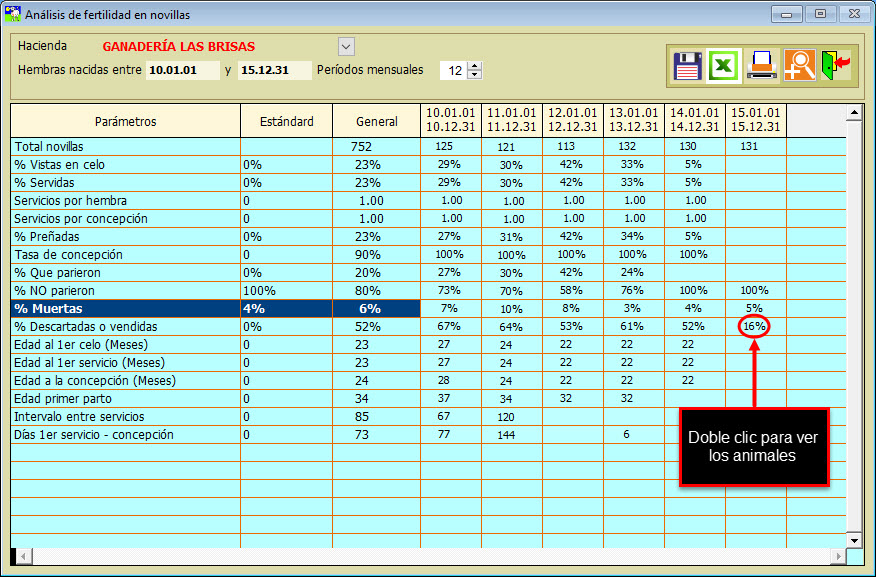This screenshot has width=876, height=577.
Task: Increase the Períodos mensuales value
Action: [475, 66]
